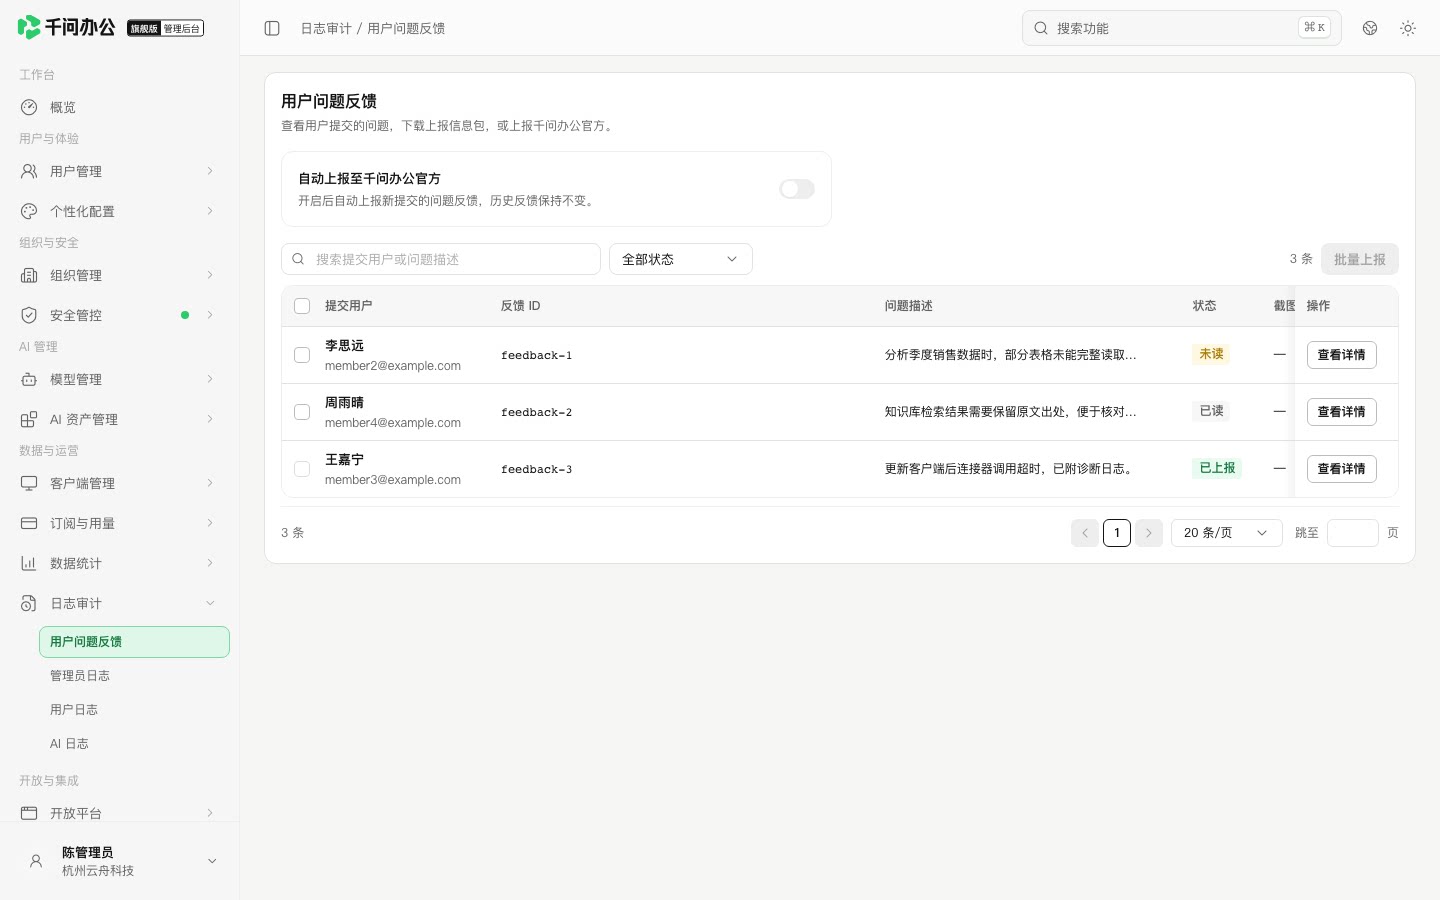Image resolution: width=1440 pixels, height=900 pixels.
Task: Click the 模型管理 robot icon
Action: click(x=29, y=379)
